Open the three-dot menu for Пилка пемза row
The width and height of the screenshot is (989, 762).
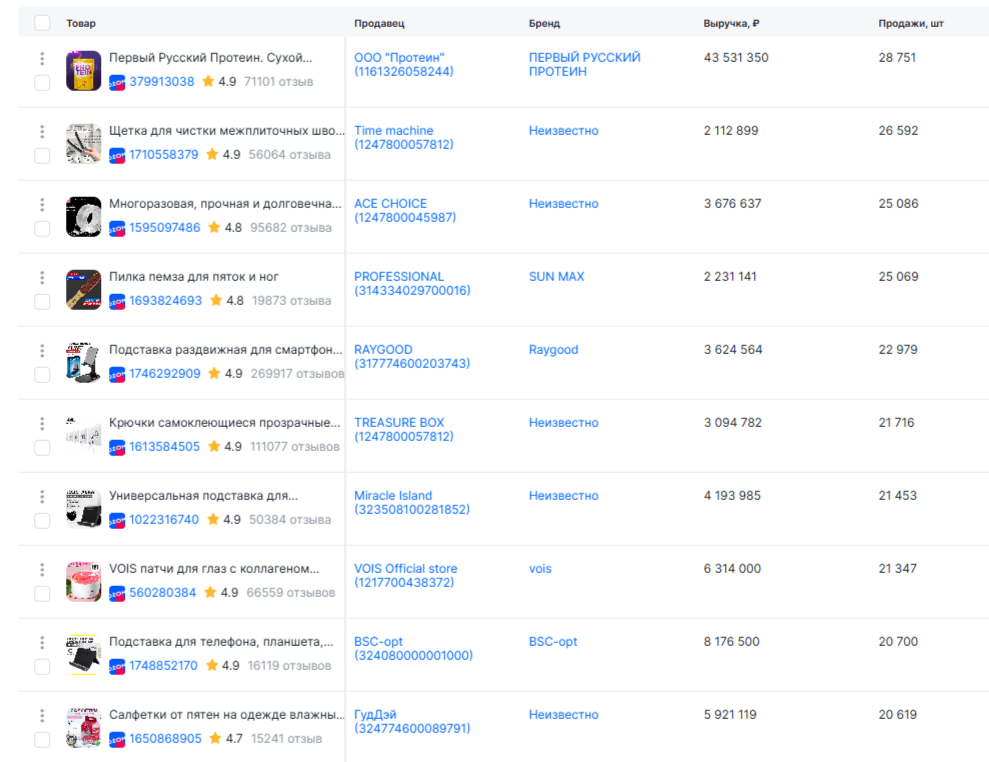(x=42, y=278)
